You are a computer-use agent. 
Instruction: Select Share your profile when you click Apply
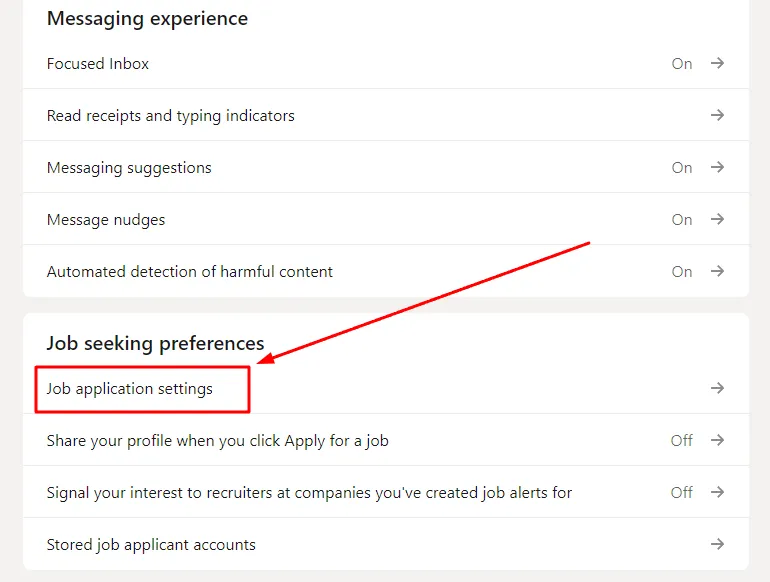pyautogui.click(x=217, y=440)
